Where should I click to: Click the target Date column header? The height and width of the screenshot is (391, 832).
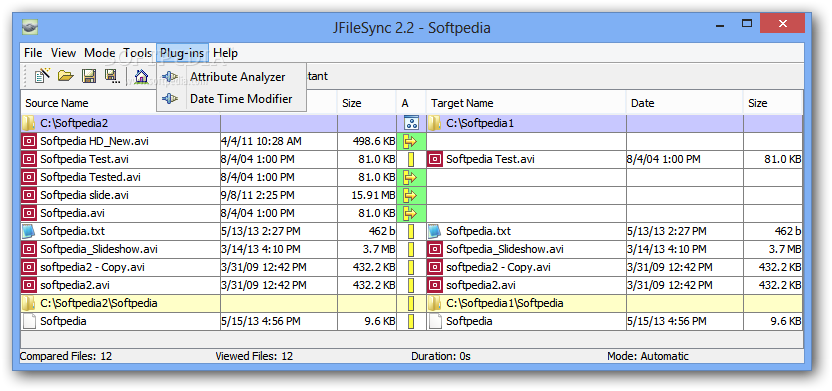coord(685,103)
